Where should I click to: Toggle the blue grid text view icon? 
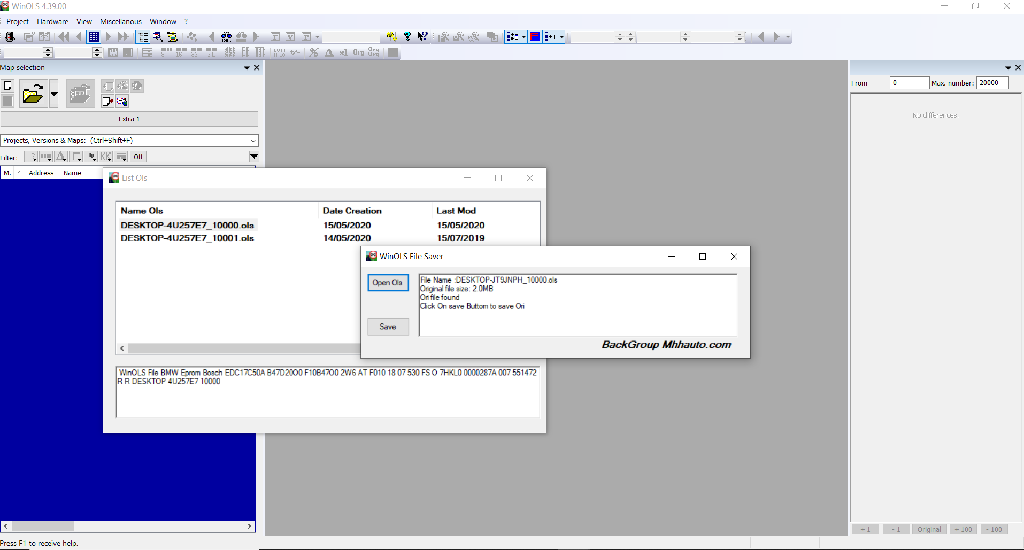(x=93, y=37)
